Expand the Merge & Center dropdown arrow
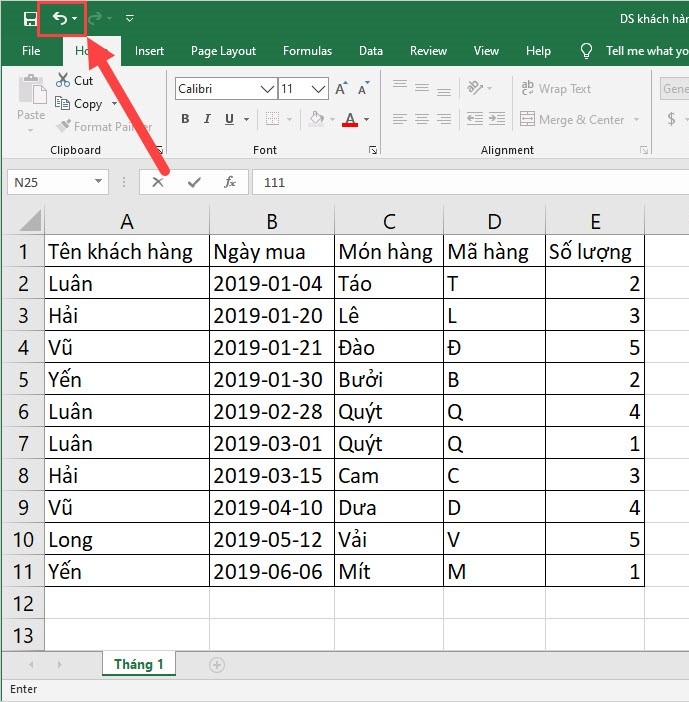689x702 pixels. point(636,120)
